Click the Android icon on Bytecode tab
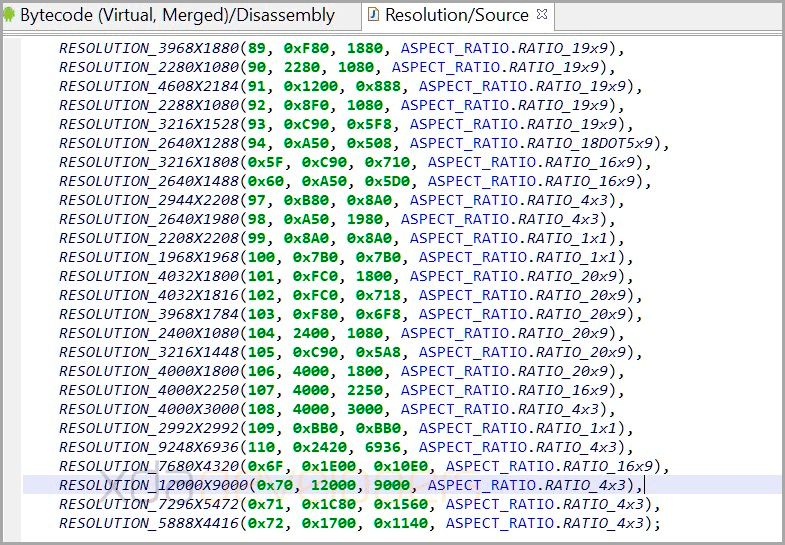Screen dimensions: 785x545 [x=9, y=15]
